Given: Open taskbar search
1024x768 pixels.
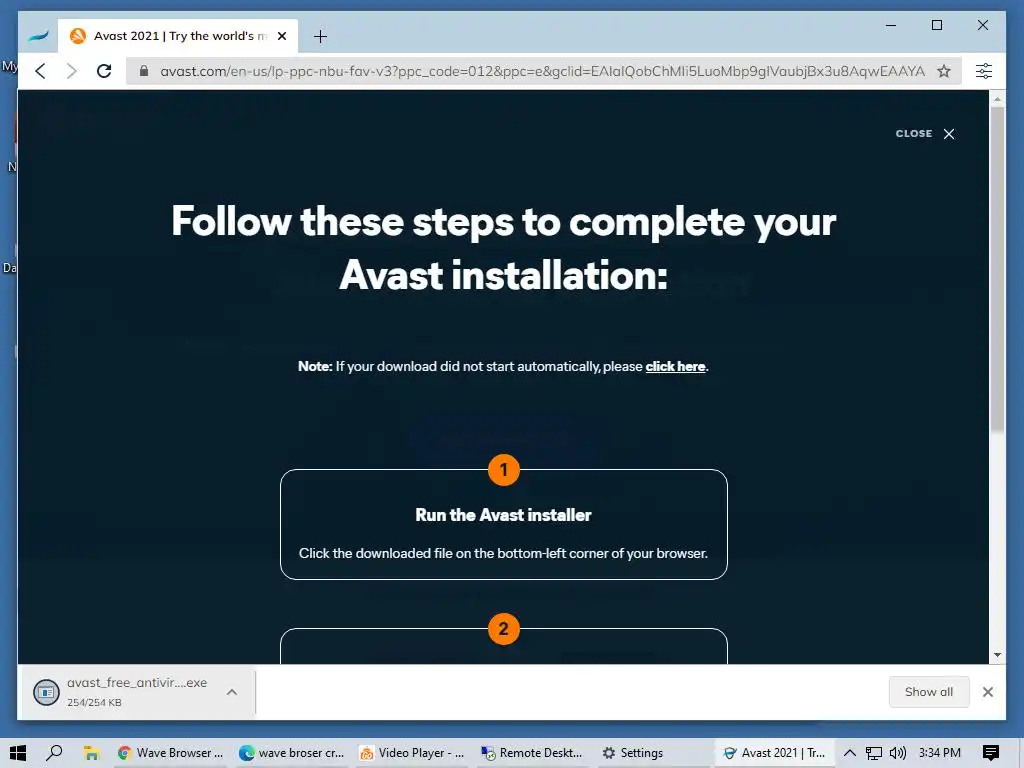Looking at the screenshot, I should 54,753.
